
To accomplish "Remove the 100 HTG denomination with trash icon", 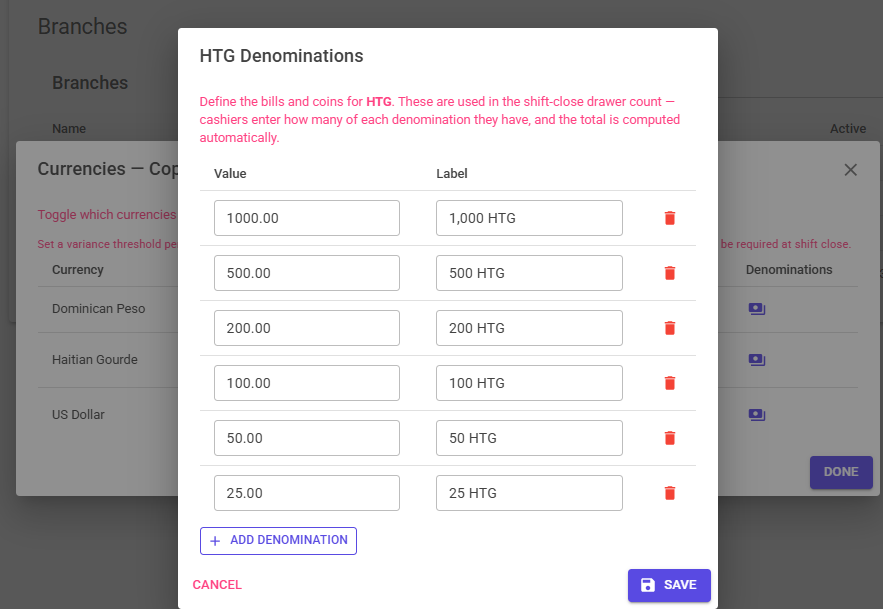I will pos(670,383).
